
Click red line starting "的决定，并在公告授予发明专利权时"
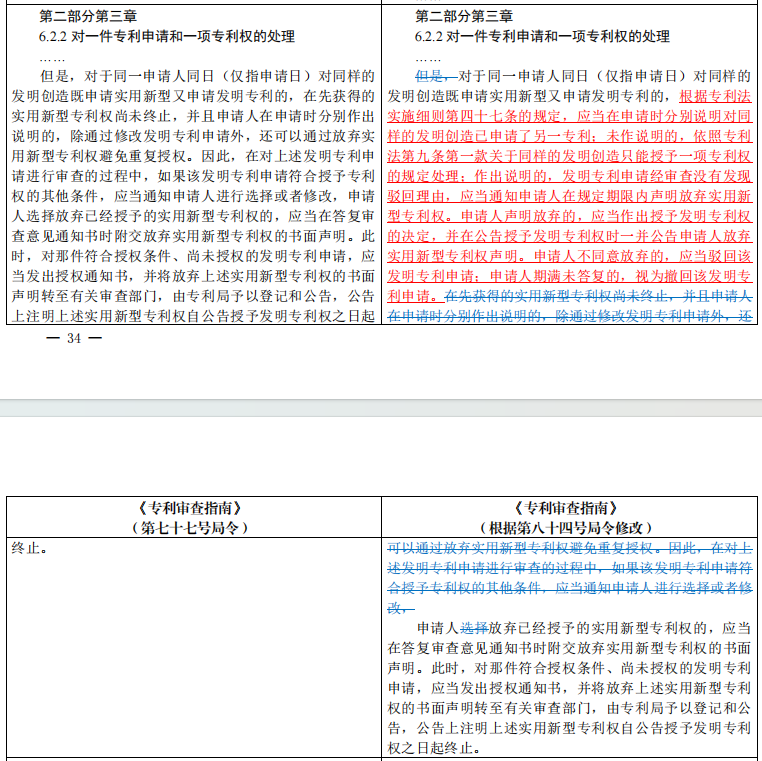click(x=570, y=236)
